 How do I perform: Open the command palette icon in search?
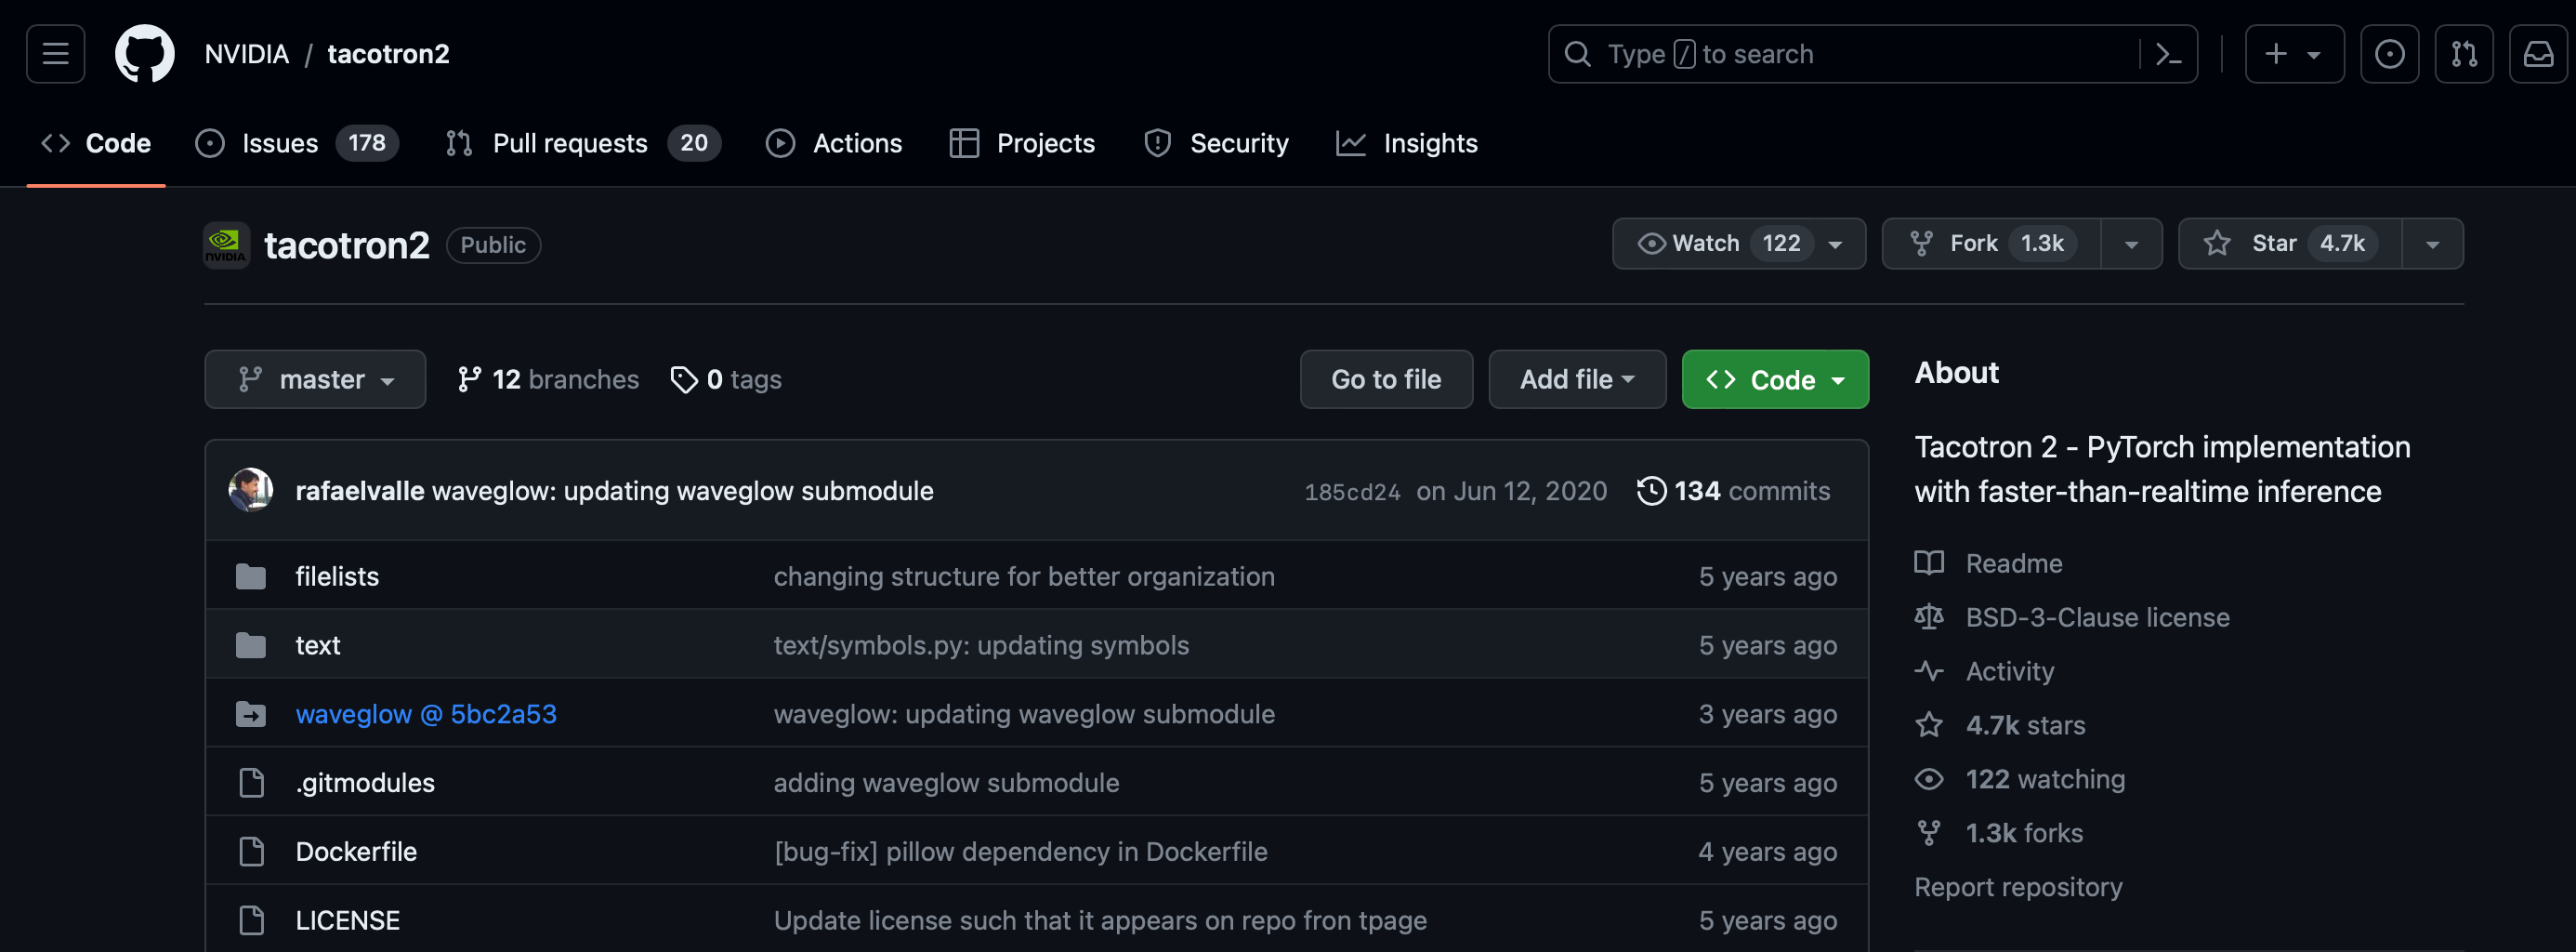[x=2167, y=54]
